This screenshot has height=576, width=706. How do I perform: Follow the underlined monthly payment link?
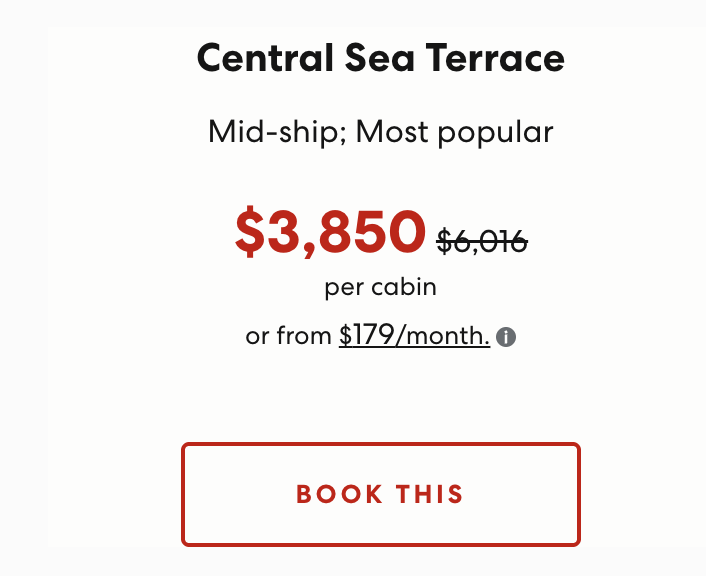[414, 336]
